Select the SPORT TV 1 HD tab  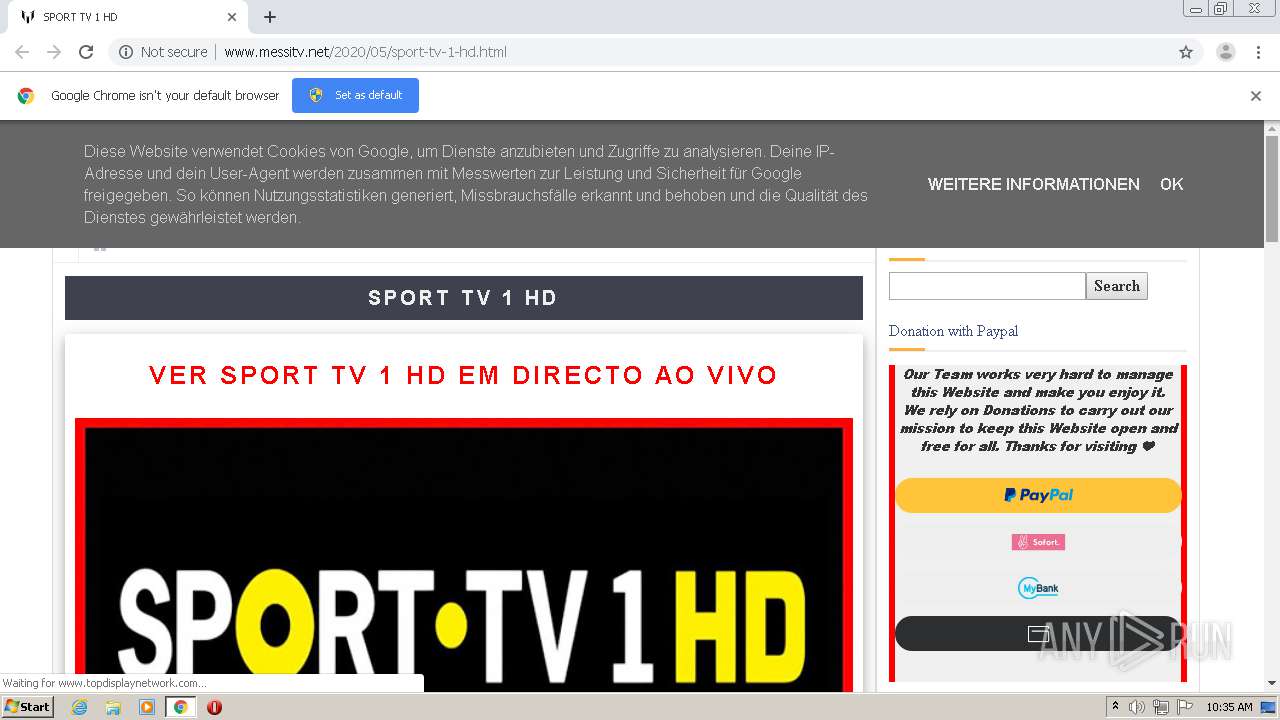pyautogui.click(x=128, y=17)
